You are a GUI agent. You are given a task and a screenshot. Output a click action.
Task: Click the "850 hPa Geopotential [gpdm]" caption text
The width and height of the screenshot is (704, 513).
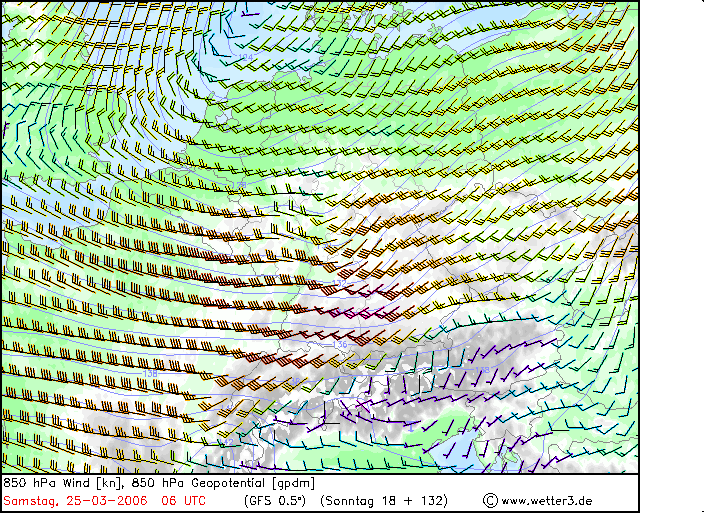pos(223,483)
